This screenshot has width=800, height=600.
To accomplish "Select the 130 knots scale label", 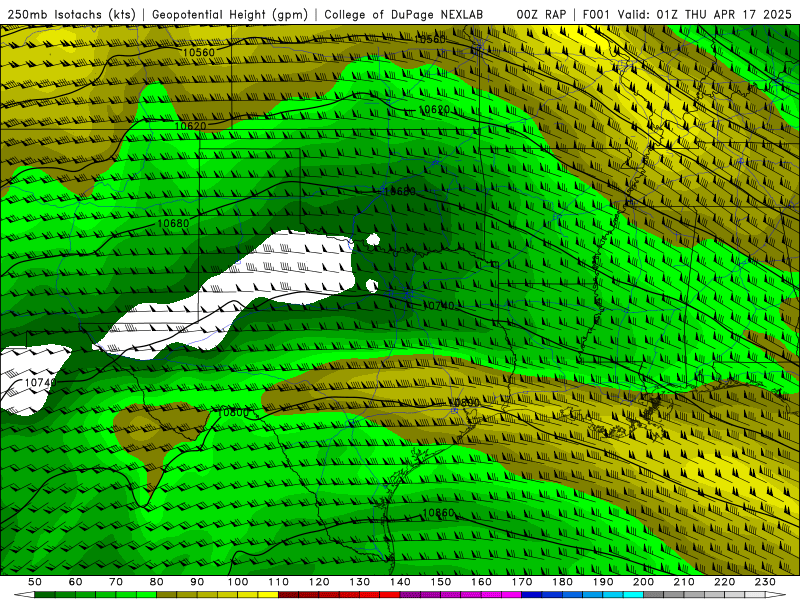I will [x=360, y=582].
